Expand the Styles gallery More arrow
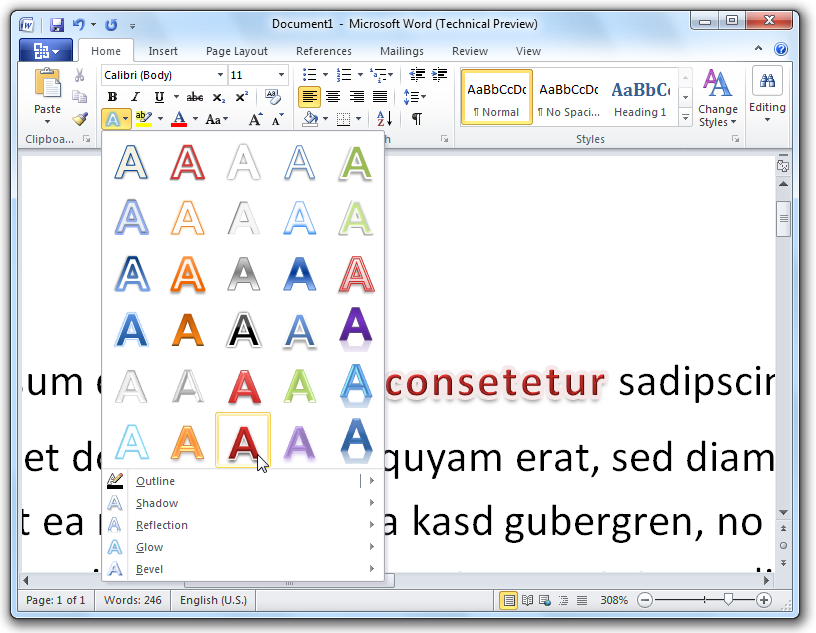Screen dimensions: 816x633 [x=685, y=118]
